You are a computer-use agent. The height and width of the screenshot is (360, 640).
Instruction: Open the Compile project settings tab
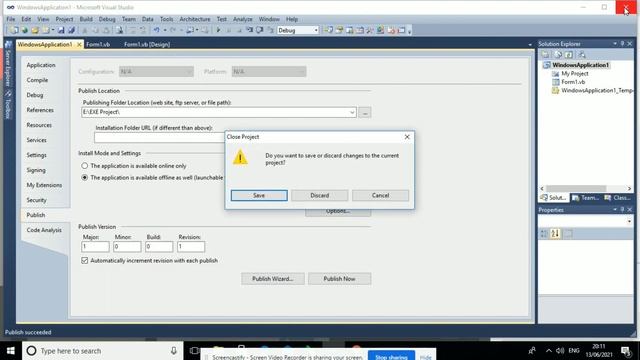point(37,80)
